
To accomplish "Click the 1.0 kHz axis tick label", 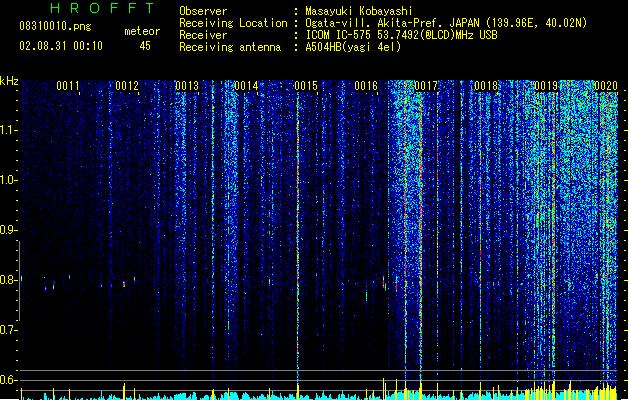I will coord(8,180).
